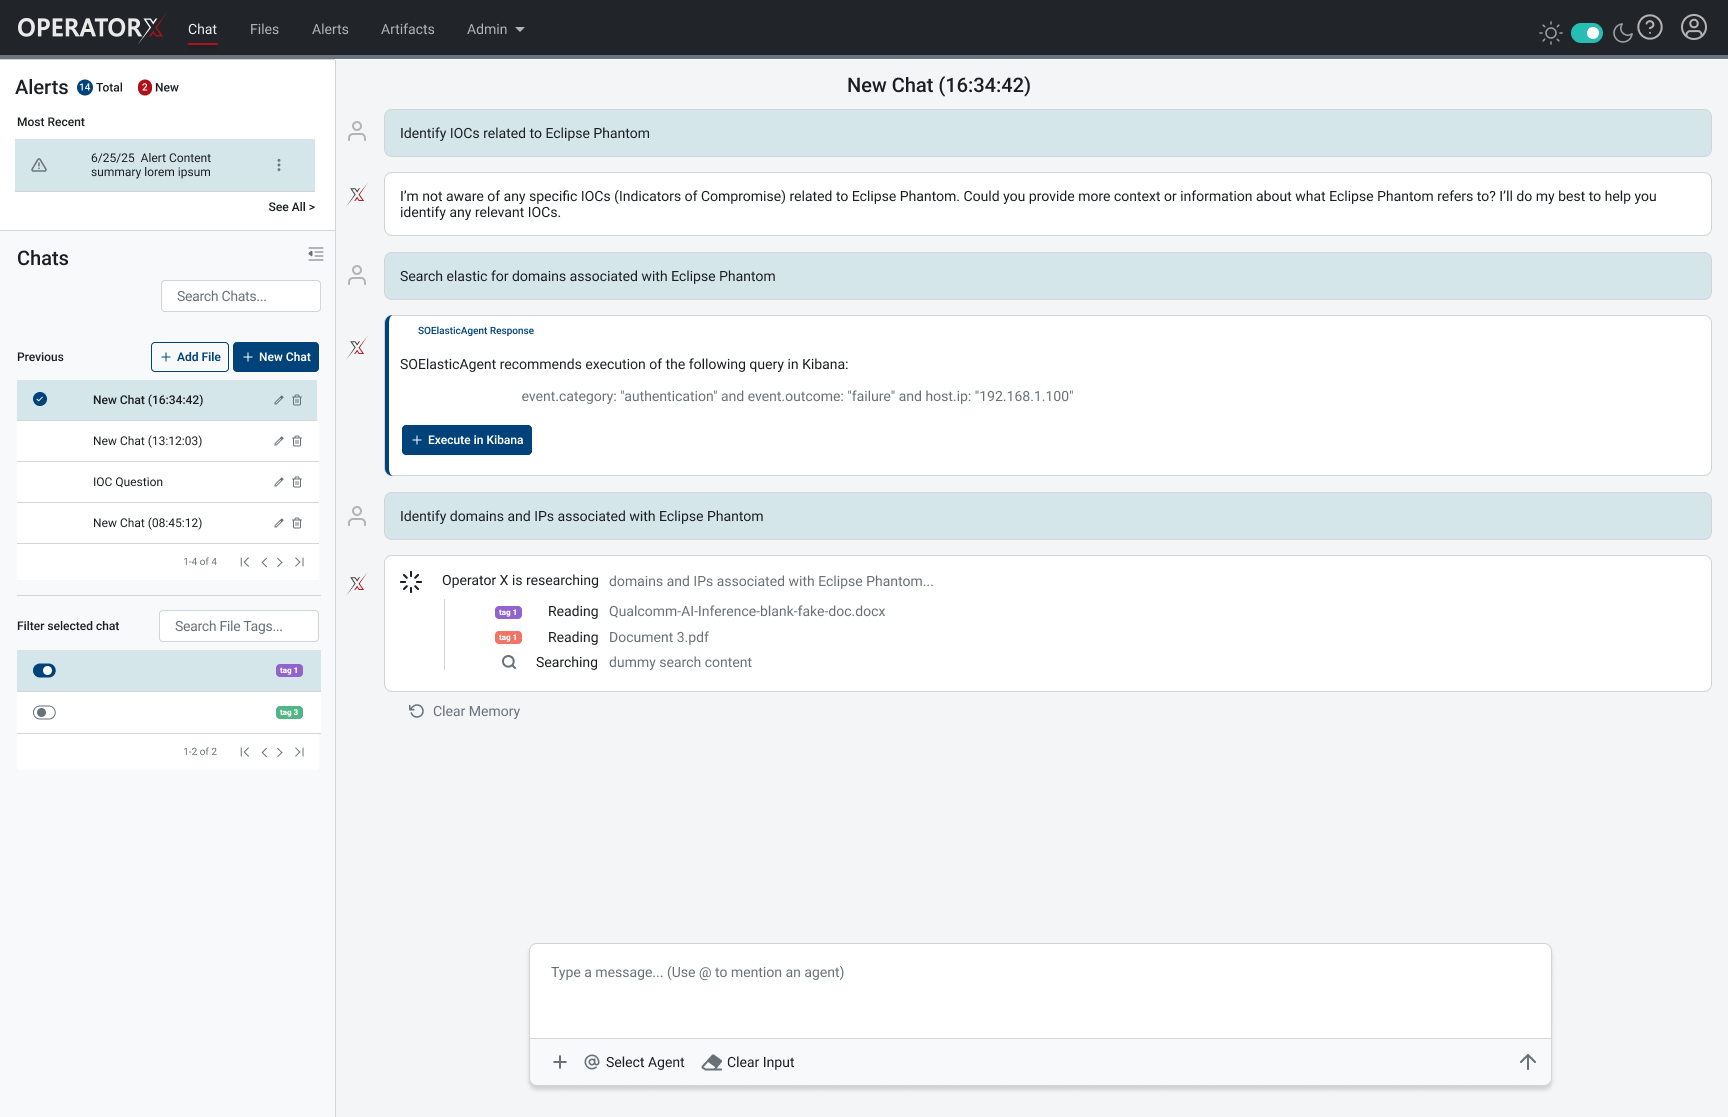Open the Artifacts tab
The image size is (1728, 1117).
pyautogui.click(x=407, y=30)
